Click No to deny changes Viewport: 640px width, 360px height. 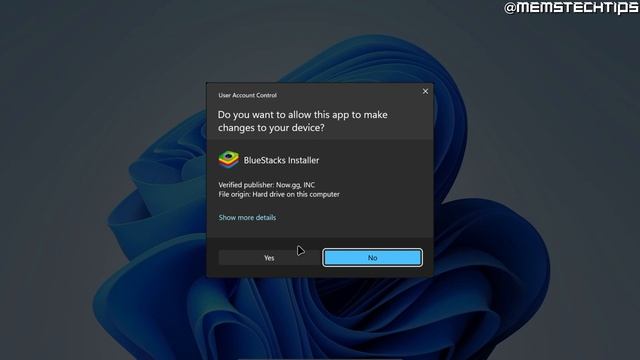pos(372,258)
